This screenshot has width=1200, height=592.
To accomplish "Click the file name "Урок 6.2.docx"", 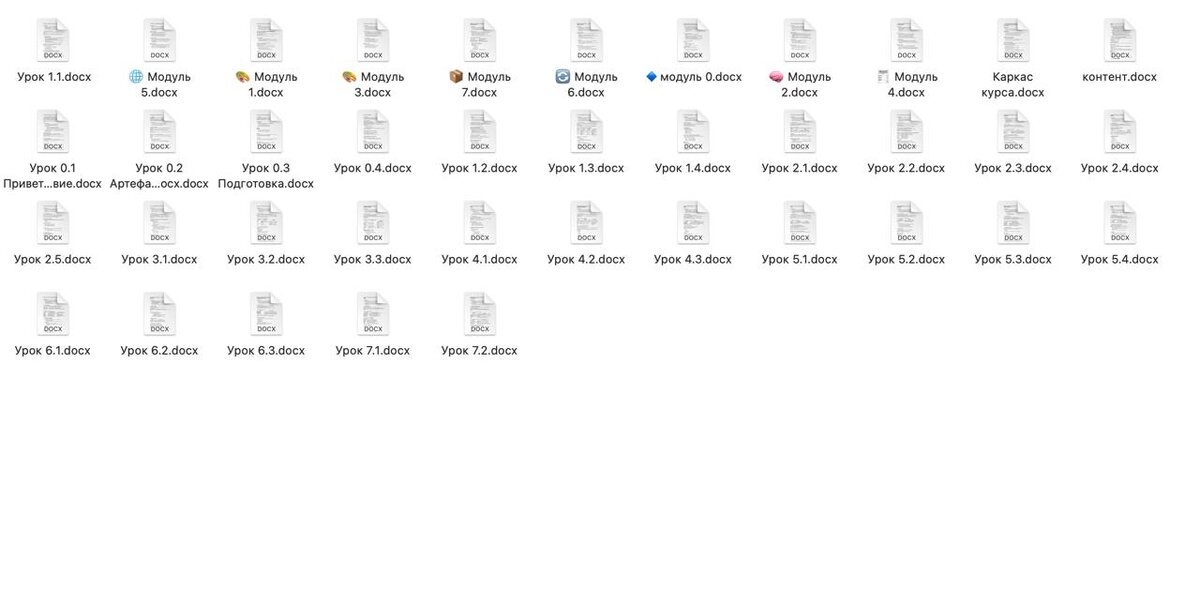I will (160, 351).
